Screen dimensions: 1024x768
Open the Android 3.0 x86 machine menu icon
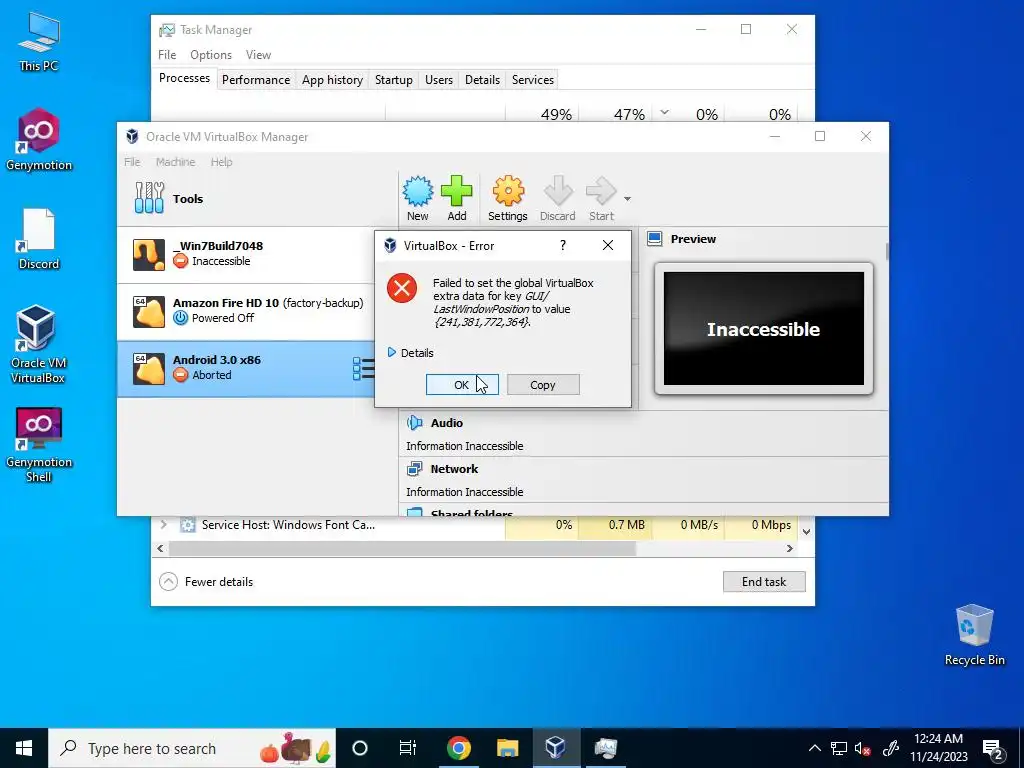coord(364,368)
